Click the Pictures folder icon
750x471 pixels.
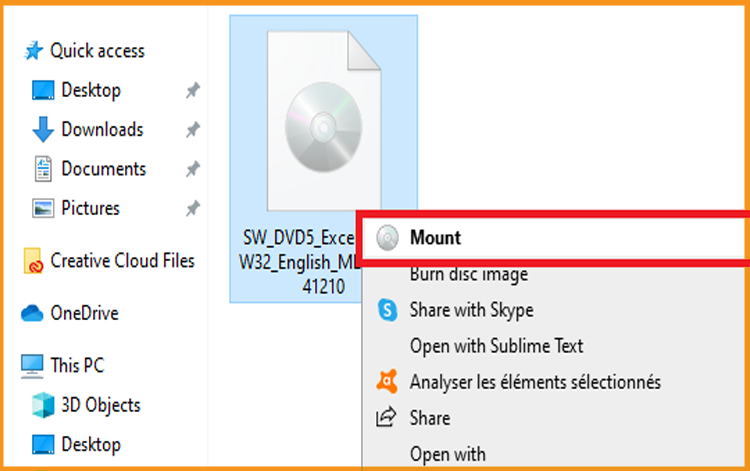tap(43, 208)
